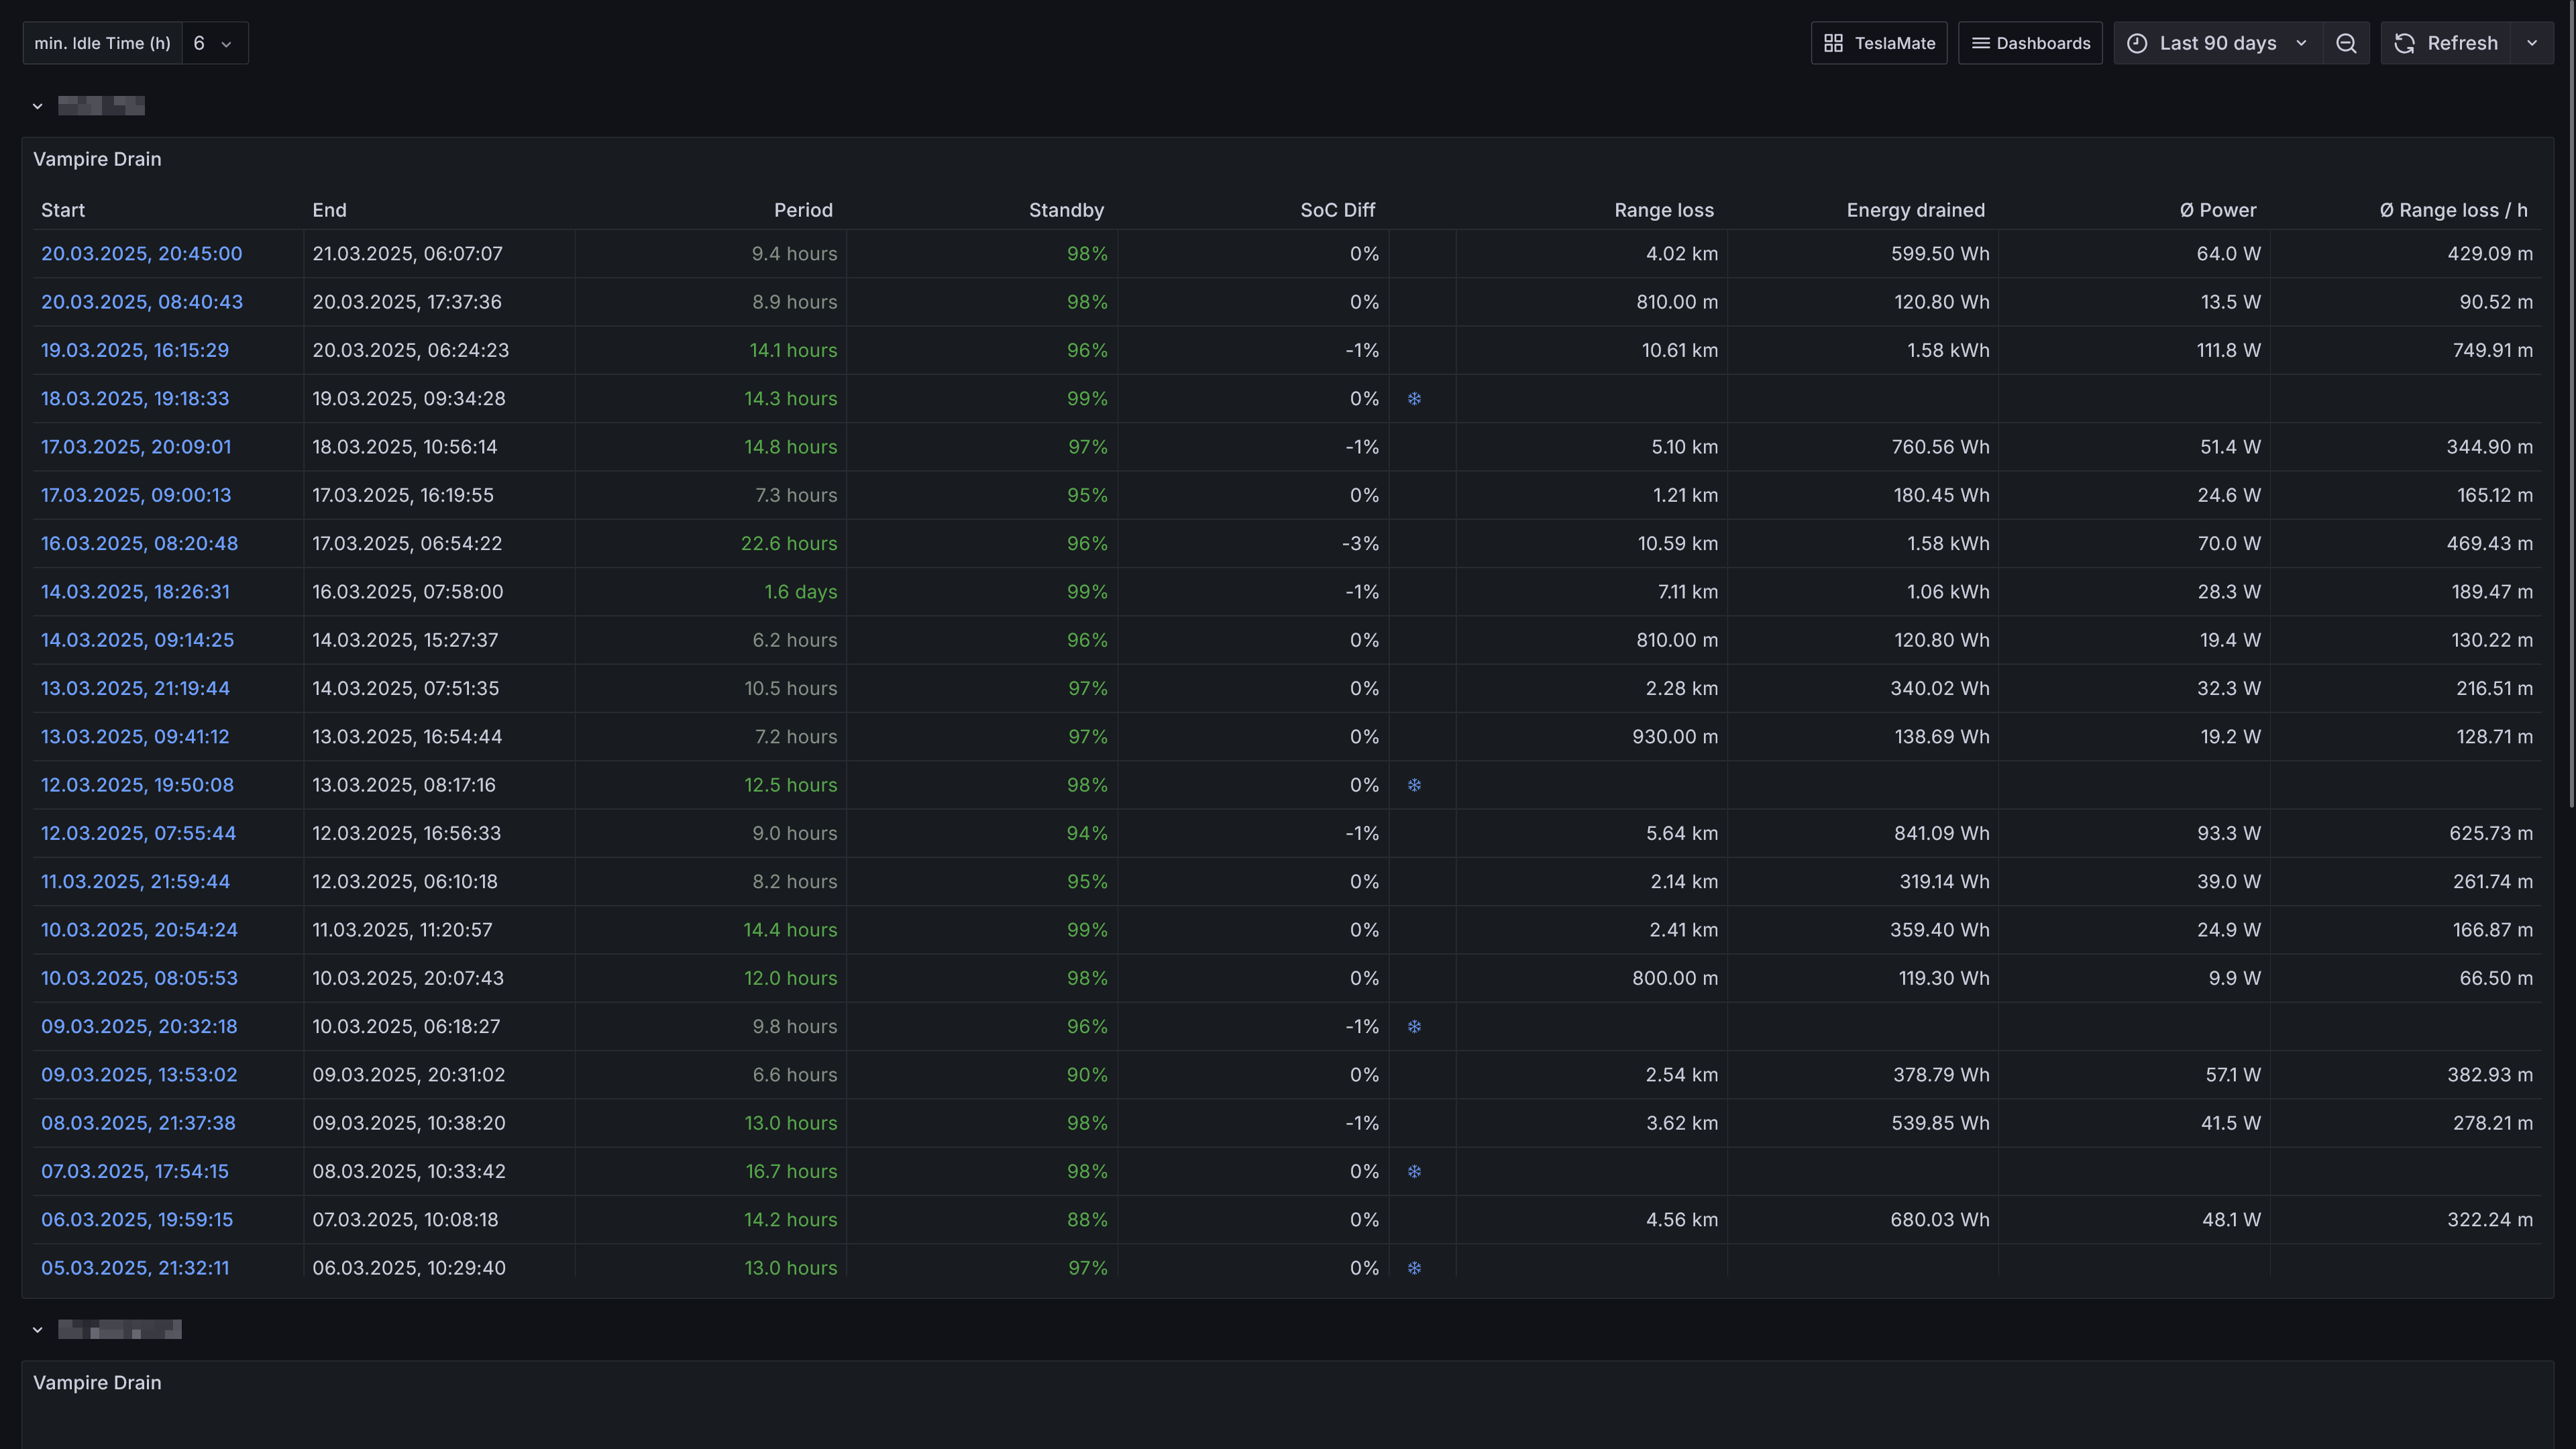2576x1449 pixels.
Task: Collapse the second car's row section
Action: coord(38,1330)
